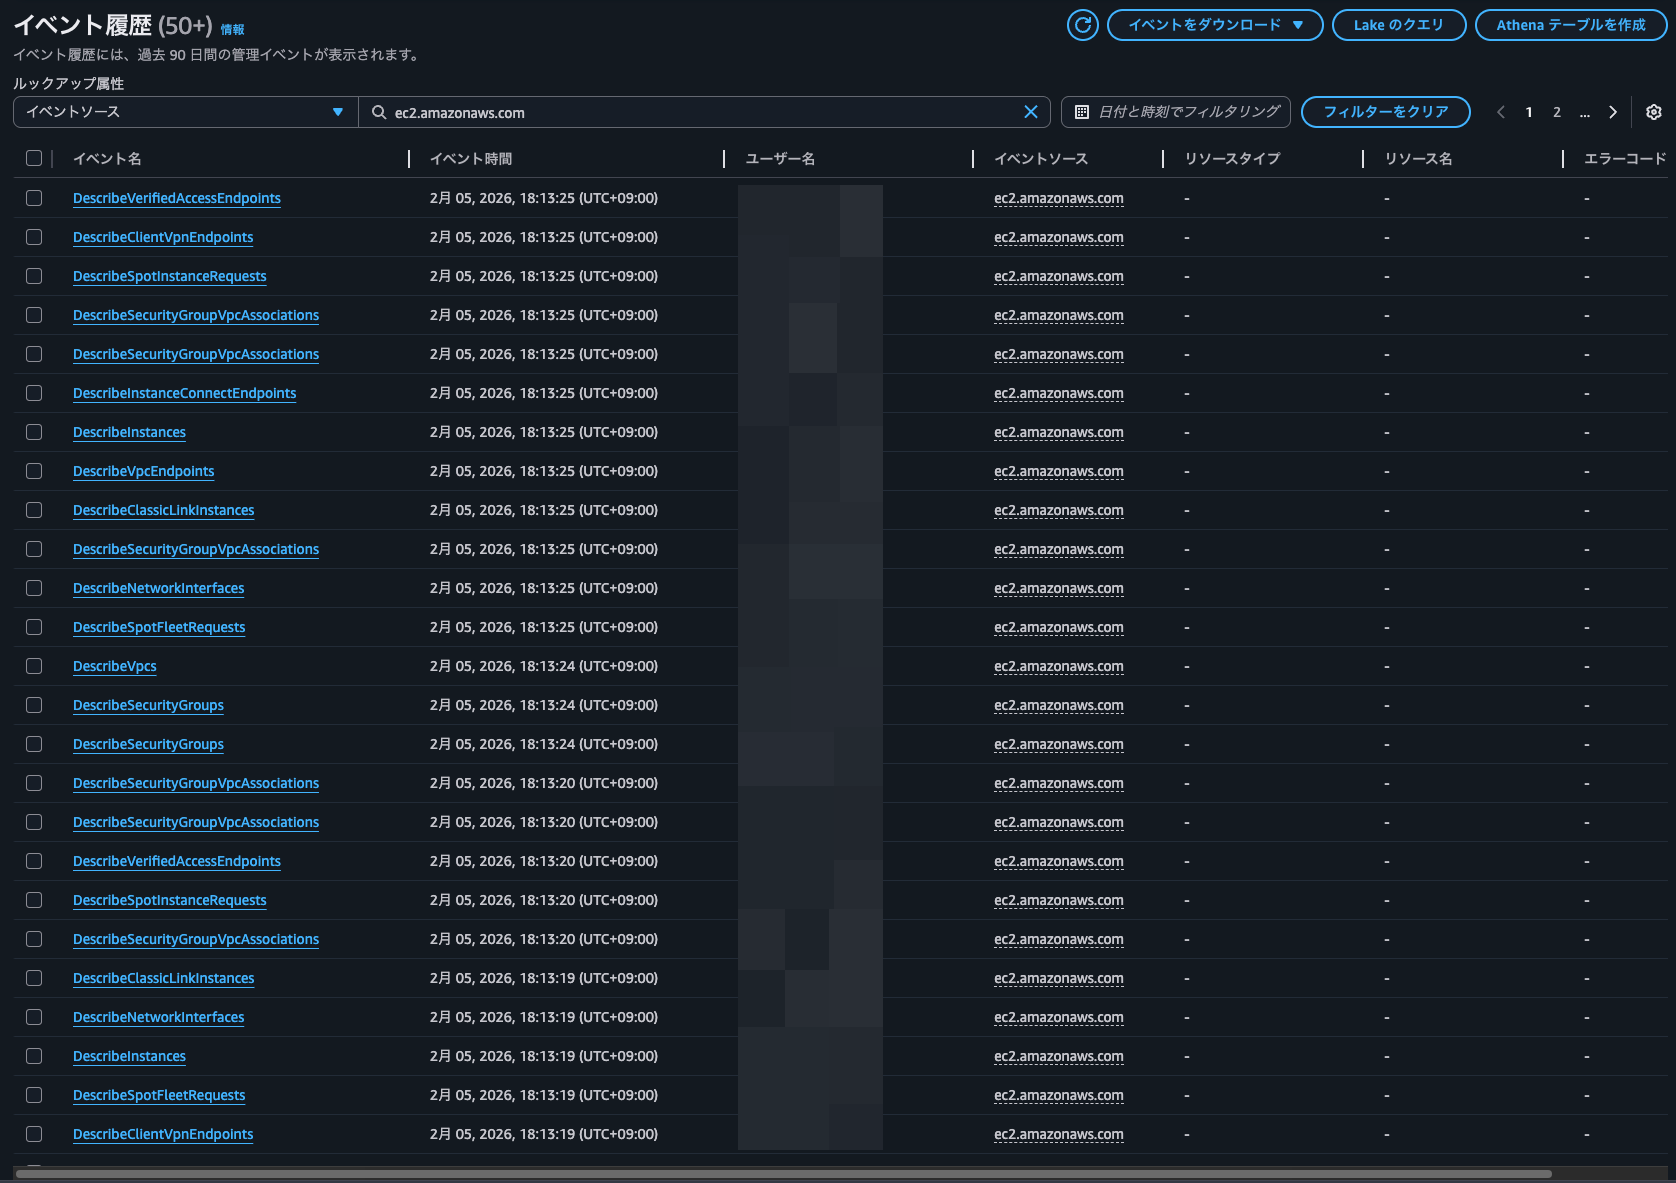The width and height of the screenshot is (1676, 1183).
Task: Click the Athena テーブルを作成 button
Action: pyautogui.click(x=1570, y=27)
